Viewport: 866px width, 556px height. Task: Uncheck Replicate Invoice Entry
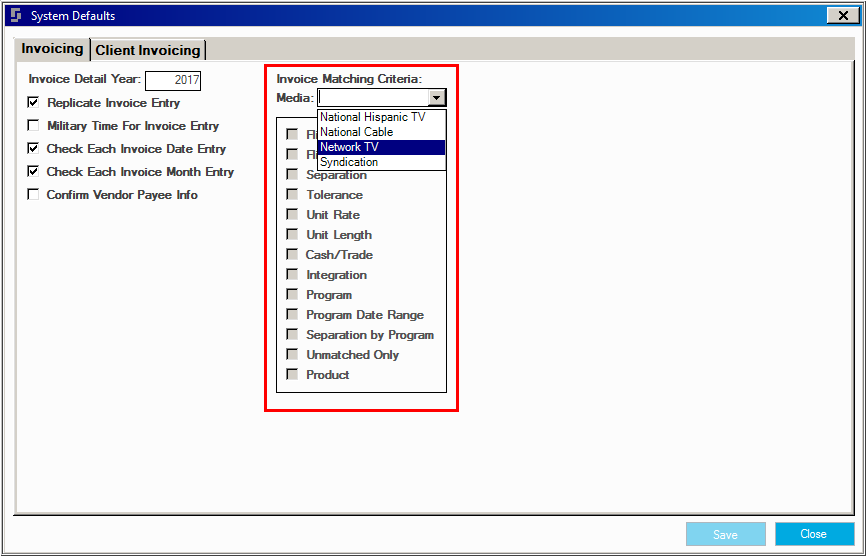34,103
